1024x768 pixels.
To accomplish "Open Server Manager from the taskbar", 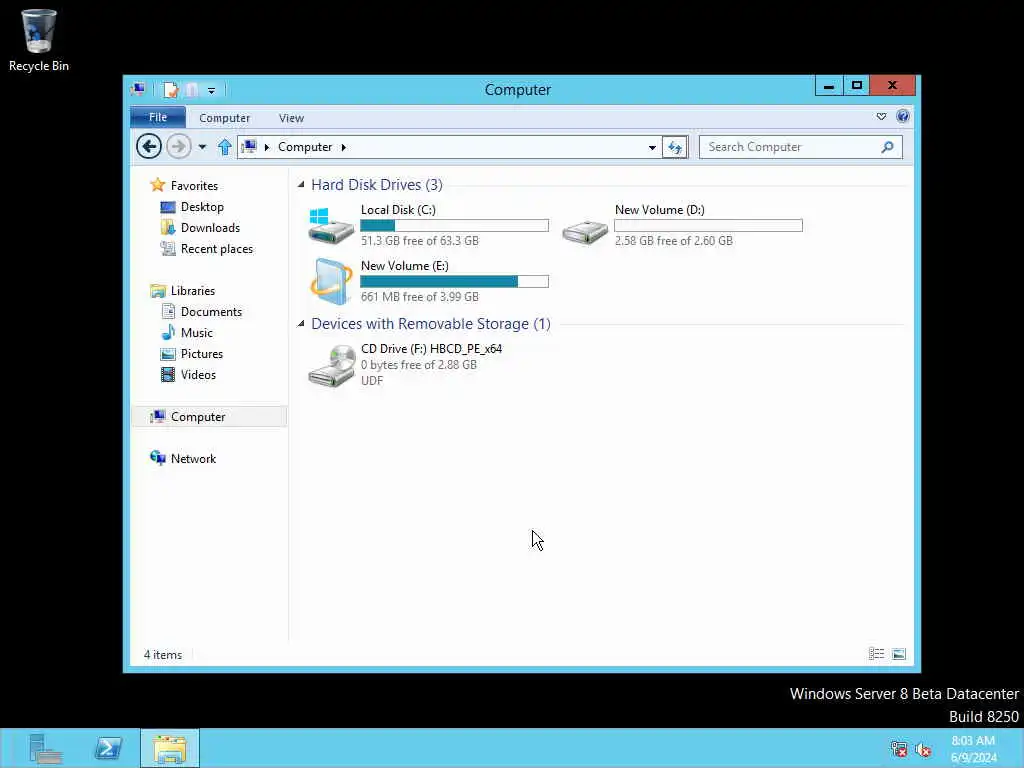I will [46, 748].
